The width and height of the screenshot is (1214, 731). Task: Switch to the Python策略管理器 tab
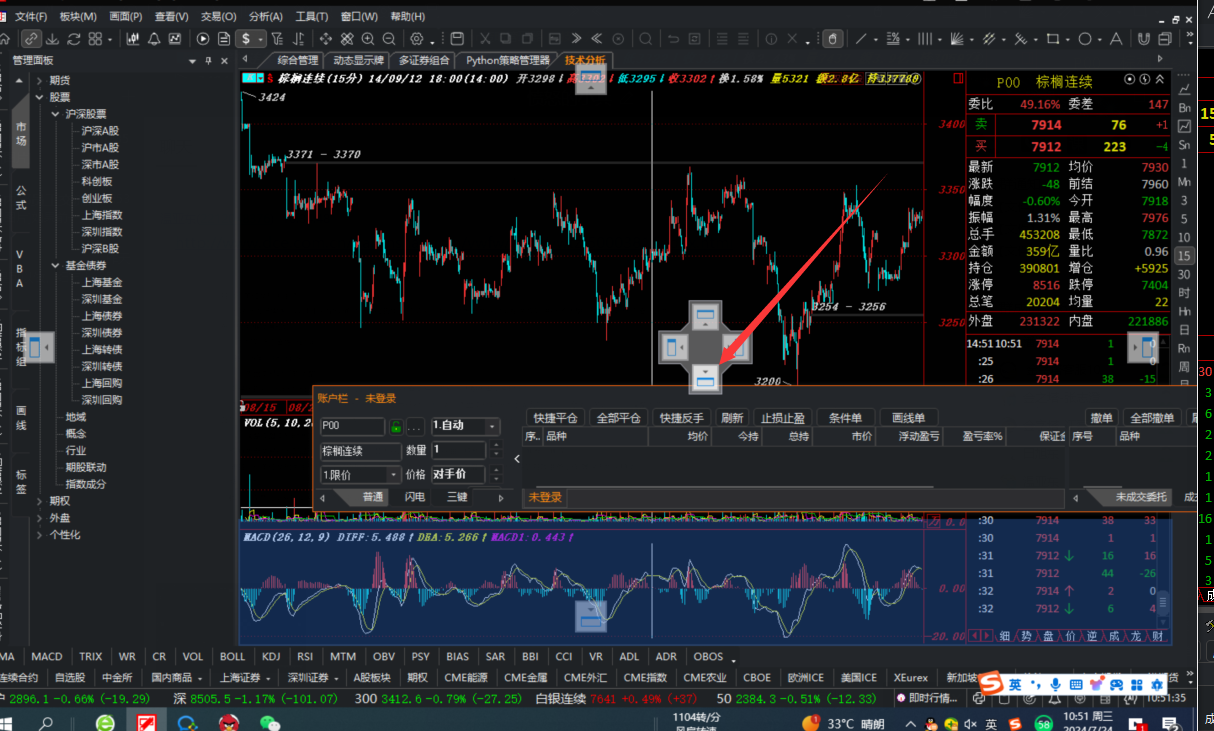coord(507,60)
